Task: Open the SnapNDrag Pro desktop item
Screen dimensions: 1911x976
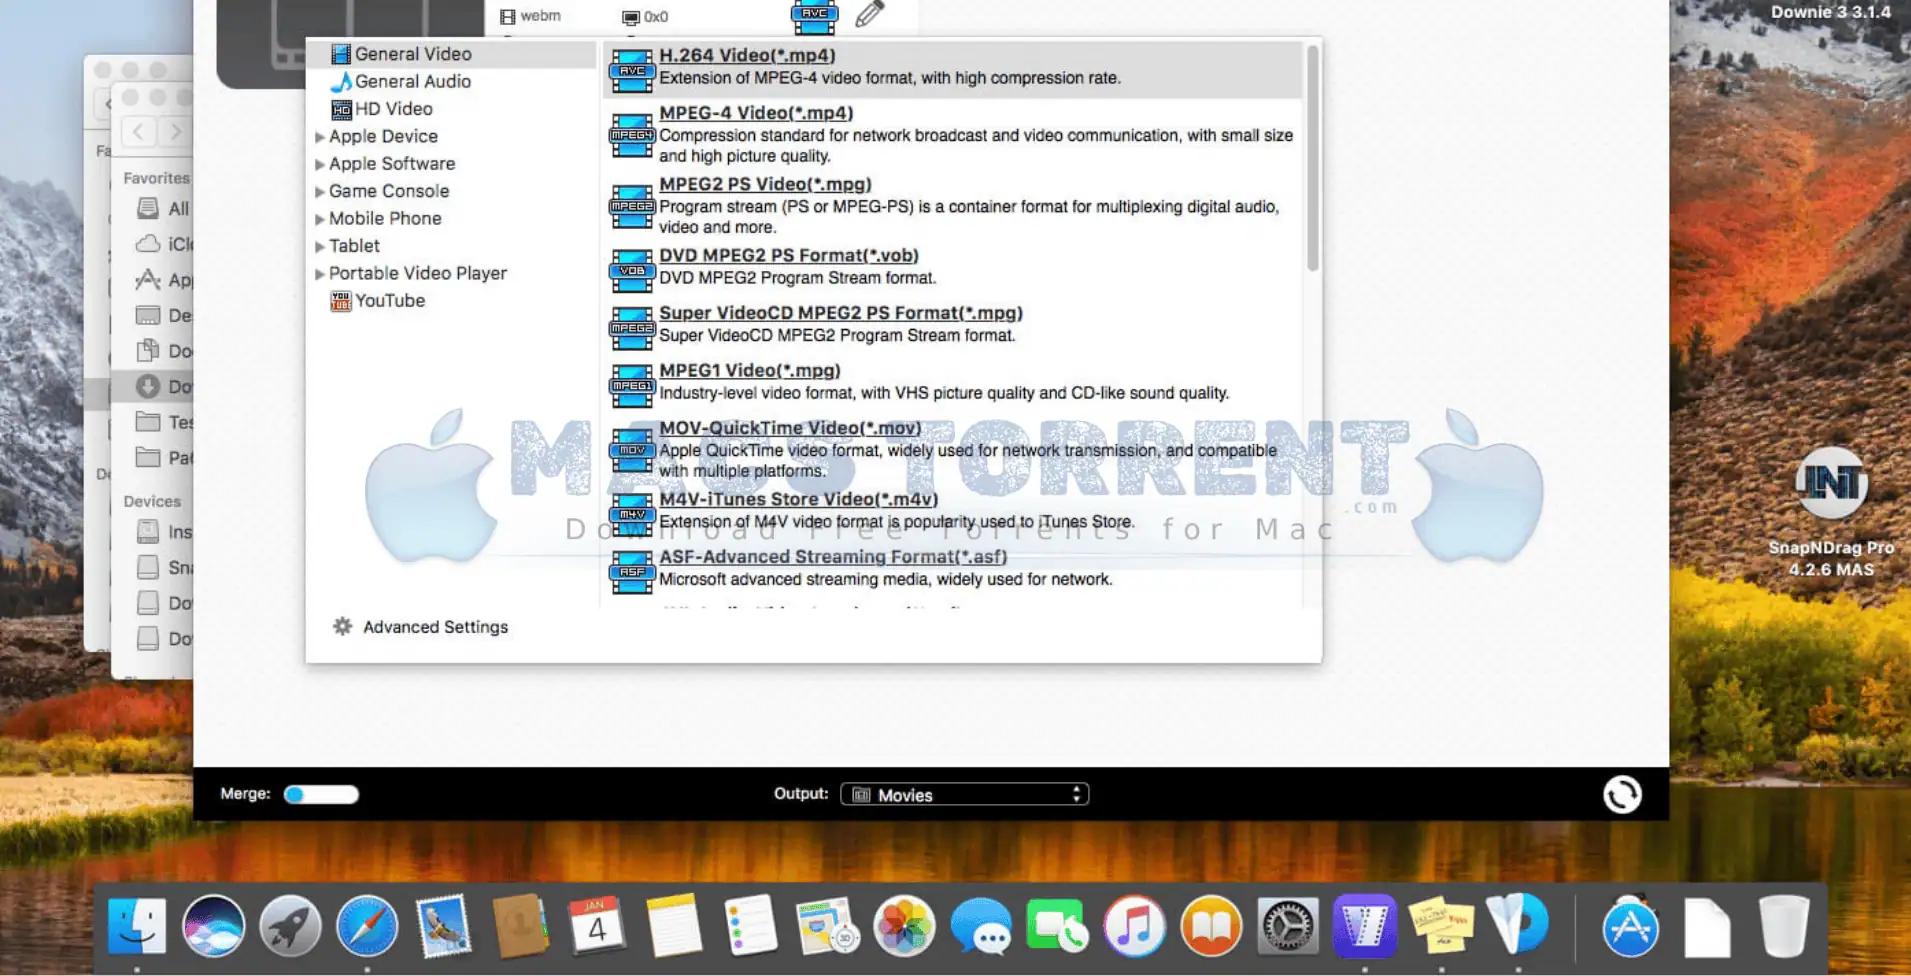Action: coord(1831,512)
